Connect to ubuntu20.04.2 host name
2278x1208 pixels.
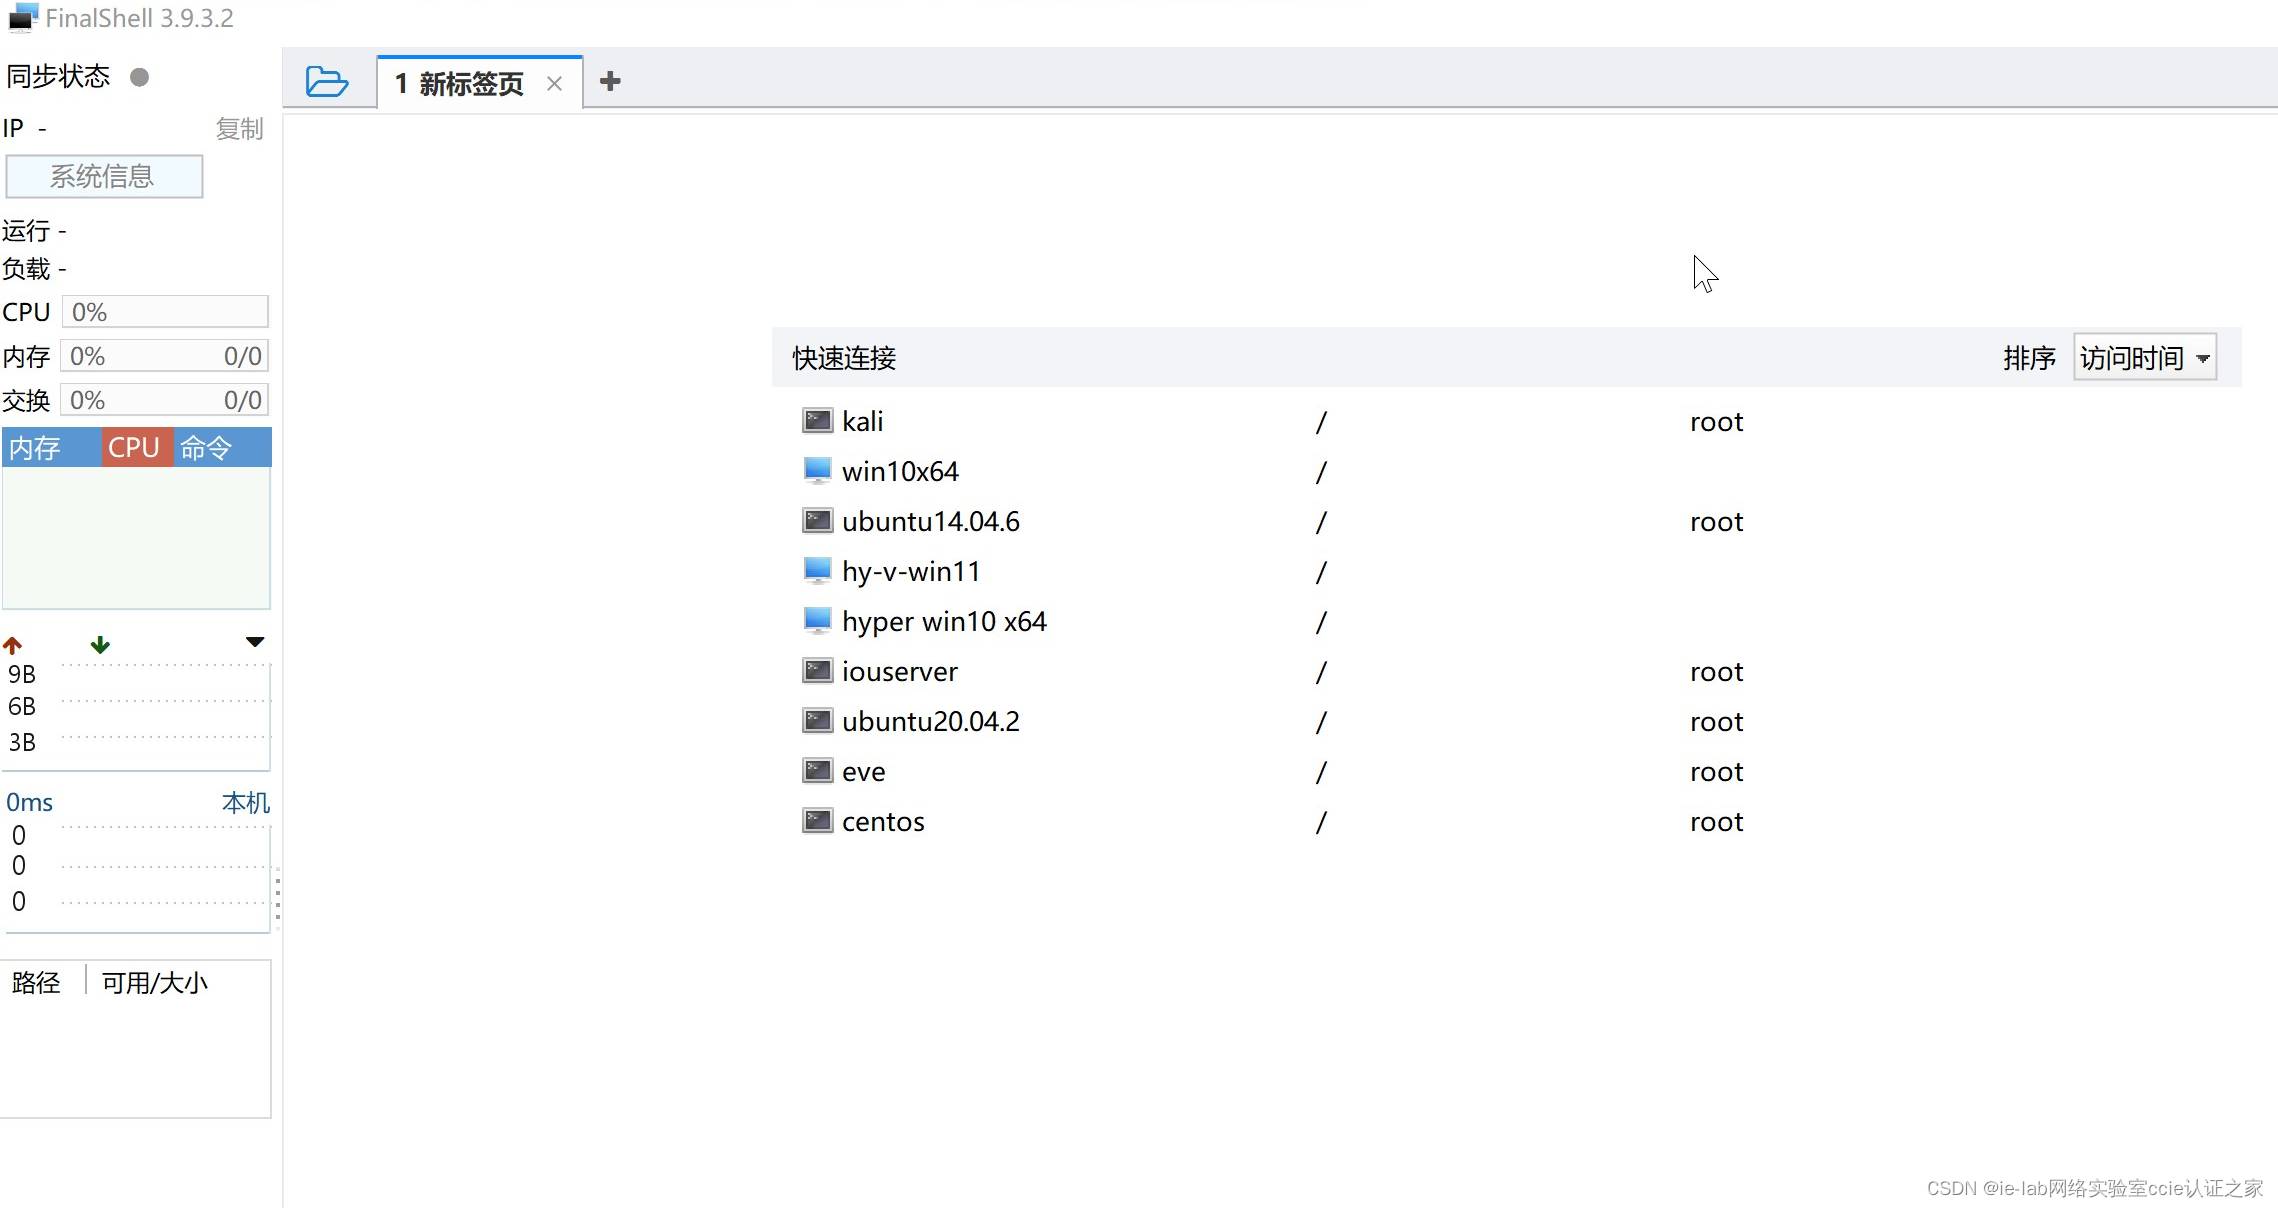click(x=931, y=721)
